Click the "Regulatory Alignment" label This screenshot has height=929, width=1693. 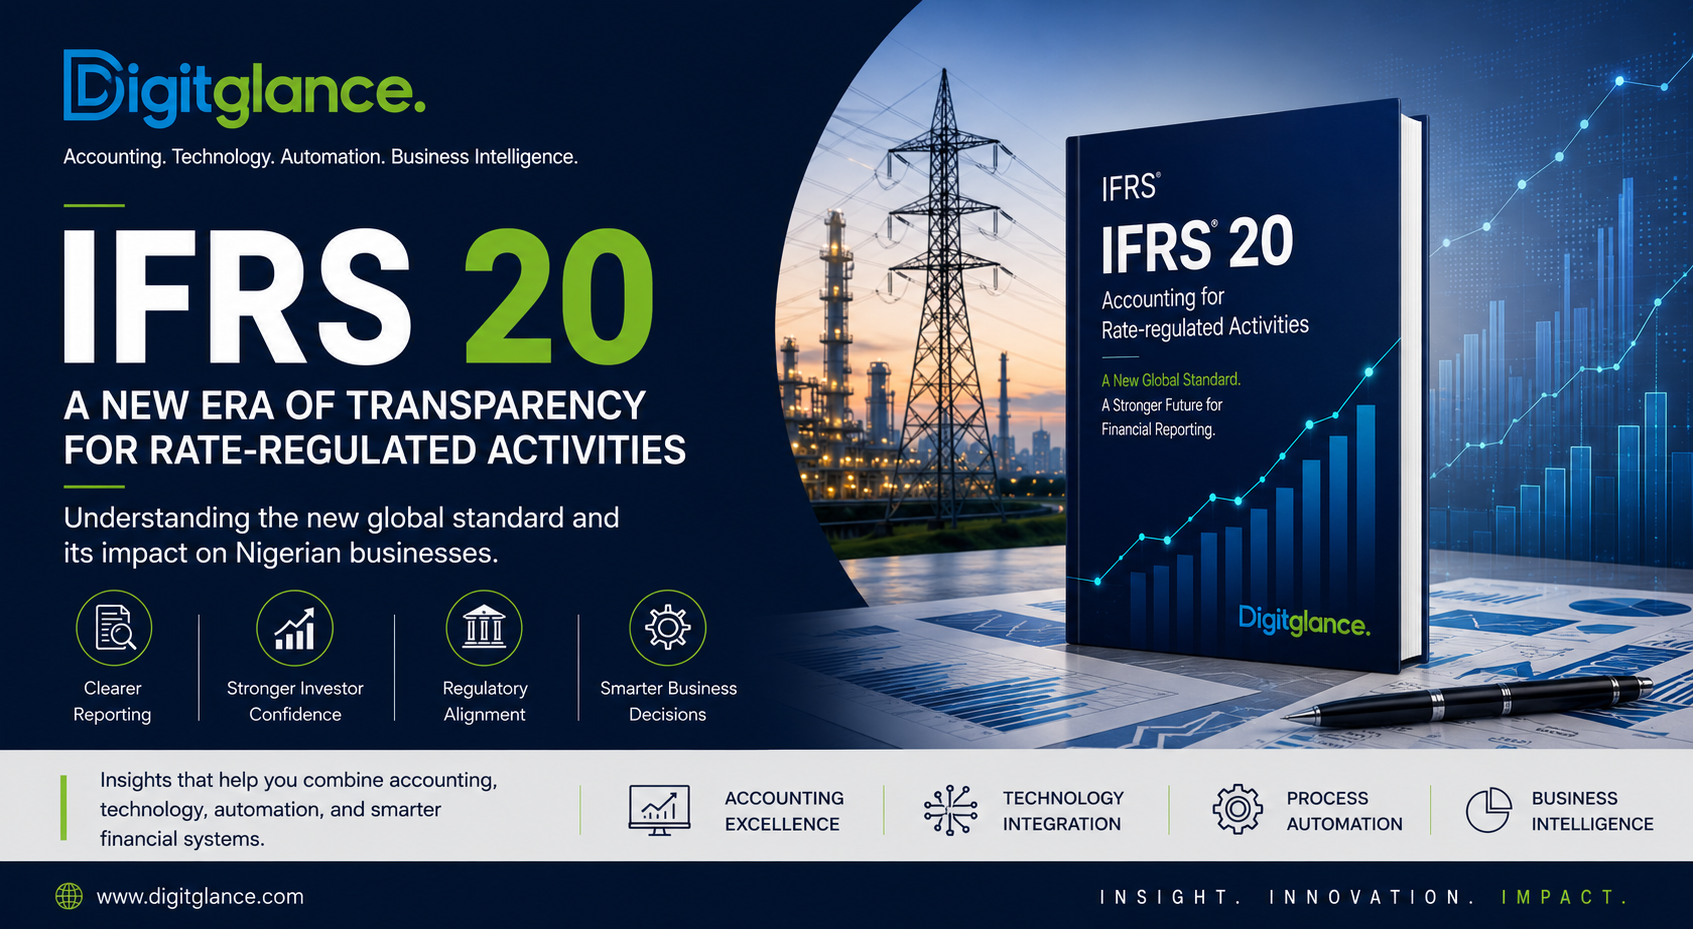pyautogui.click(x=485, y=701)
